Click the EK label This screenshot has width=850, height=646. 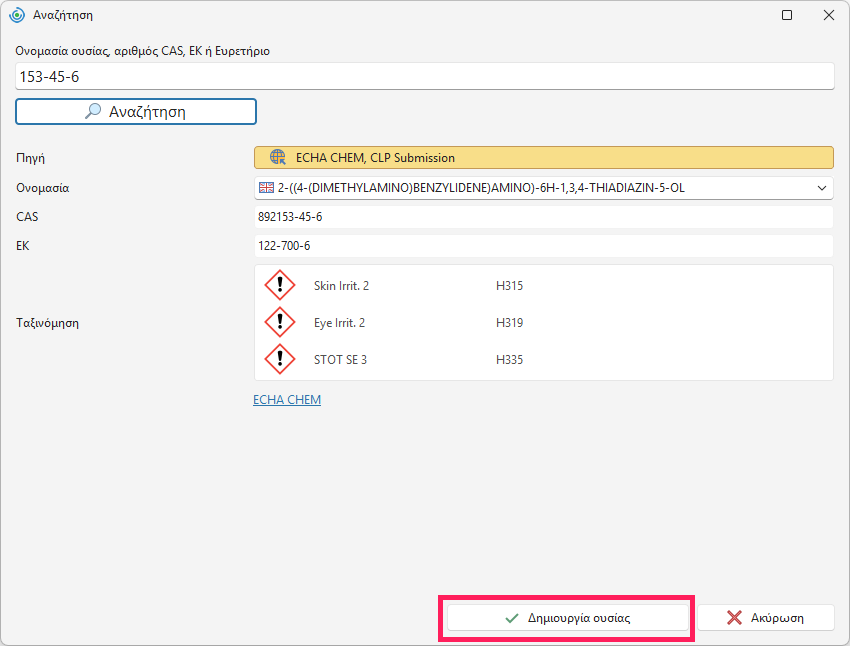(x=23, y=246)
